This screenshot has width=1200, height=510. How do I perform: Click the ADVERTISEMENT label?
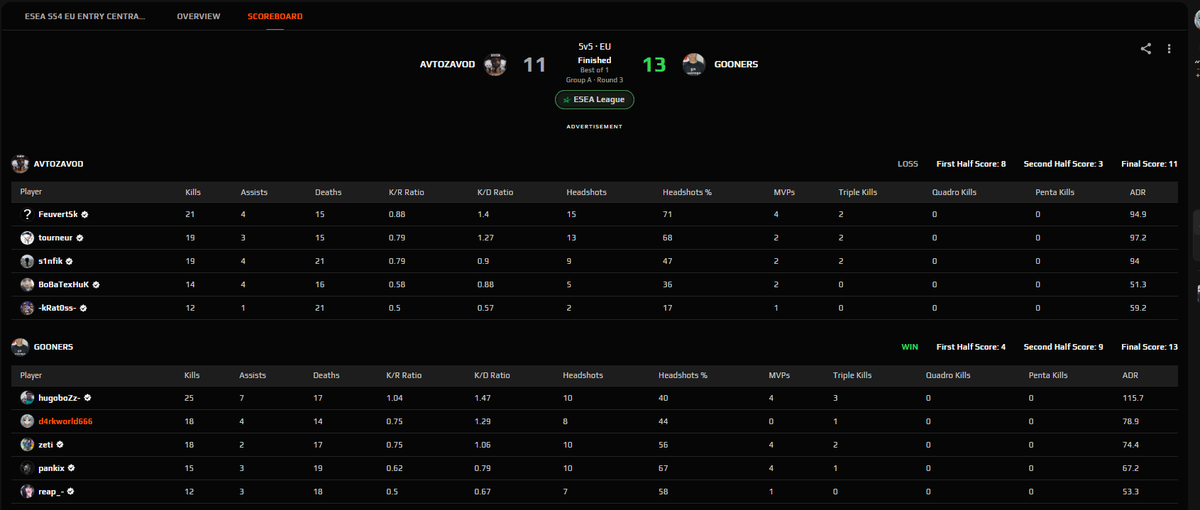594,127
